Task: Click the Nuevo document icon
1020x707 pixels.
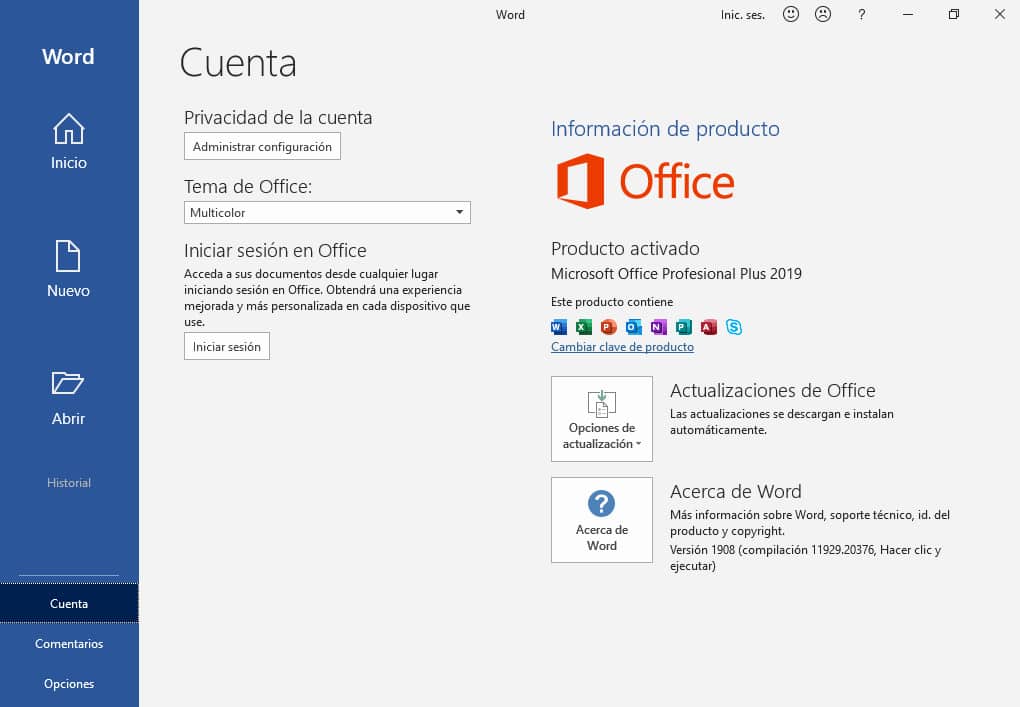Action: tap(68, 256)
